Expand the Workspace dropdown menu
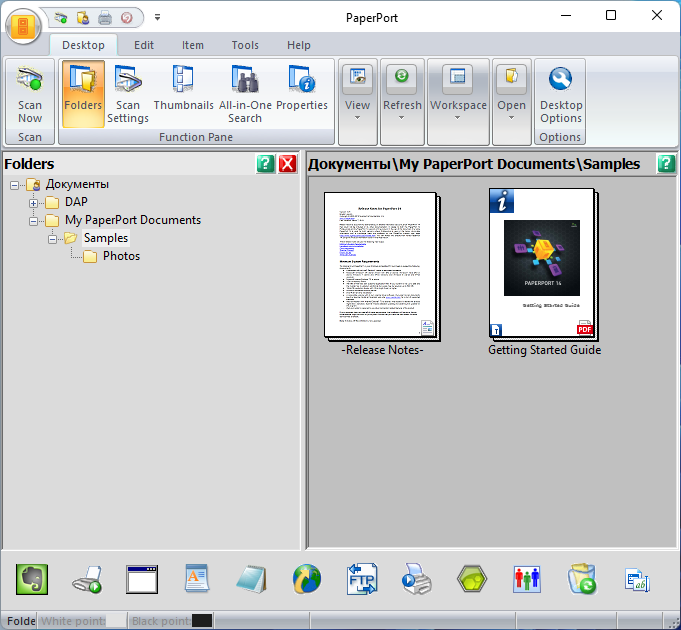Viewport: 681px width, 630px height. (x=458, y=105)
